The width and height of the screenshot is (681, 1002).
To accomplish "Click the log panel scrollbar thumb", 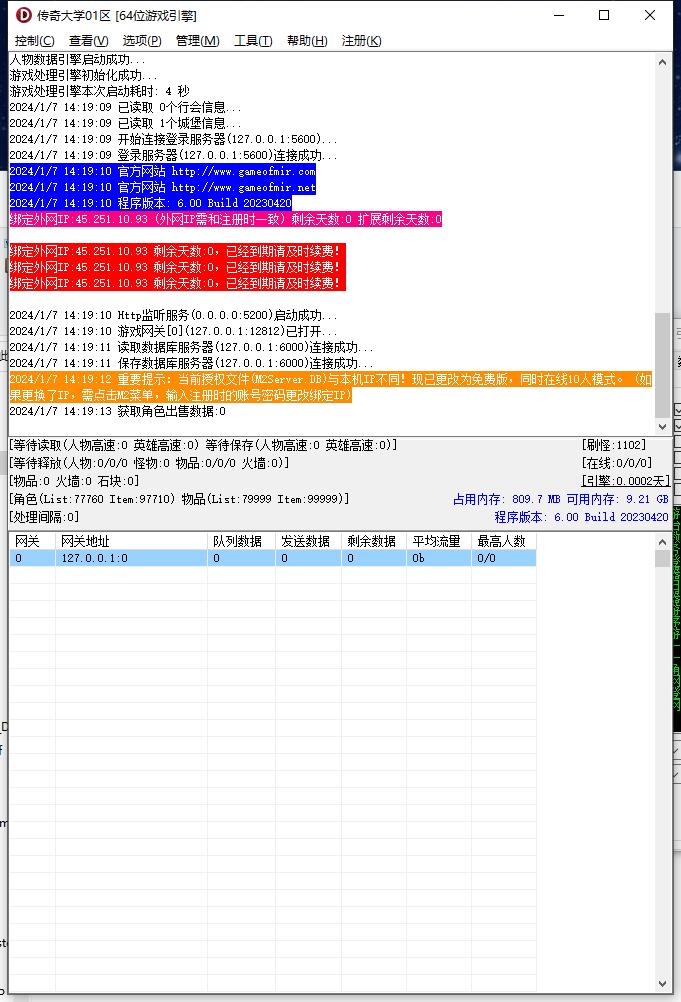I will click(x=662, y=365).
